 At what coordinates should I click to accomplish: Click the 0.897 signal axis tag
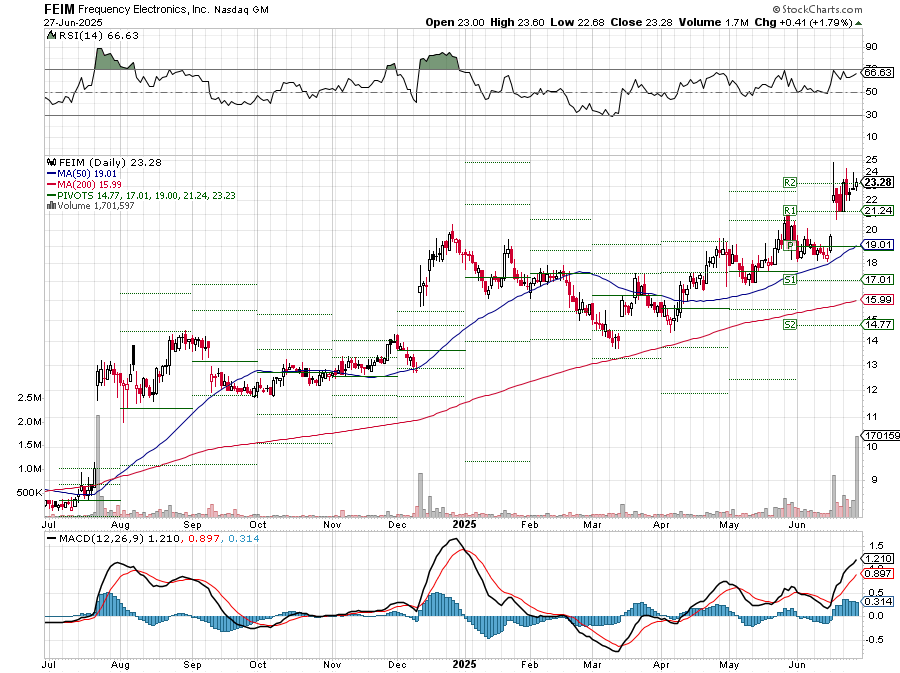pos(878,573)
